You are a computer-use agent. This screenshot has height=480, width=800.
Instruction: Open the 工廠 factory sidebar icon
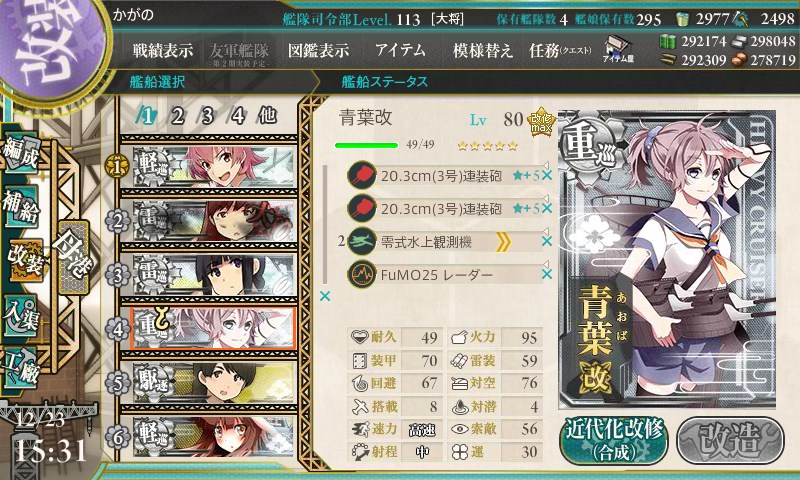coord(22,368)
